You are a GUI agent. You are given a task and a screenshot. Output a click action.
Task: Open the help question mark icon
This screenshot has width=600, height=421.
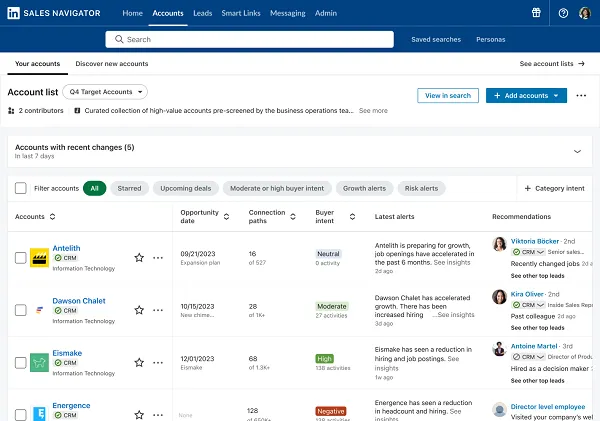coord(563,13)
